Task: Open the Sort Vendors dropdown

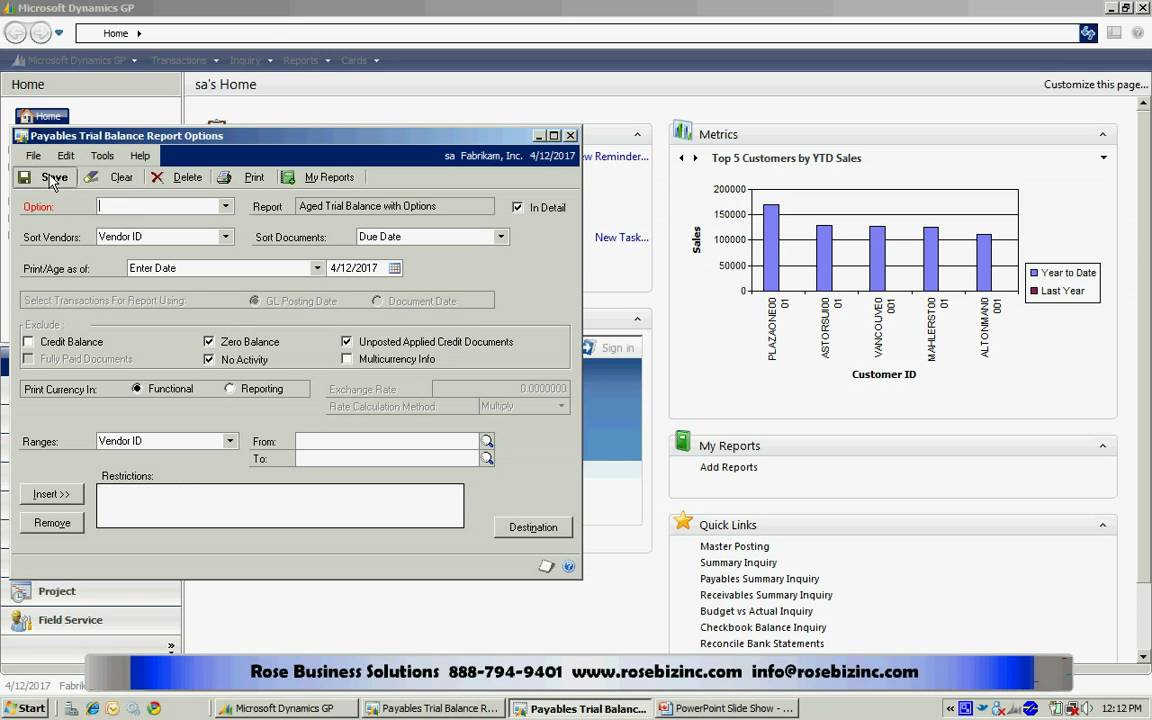Action: [x=226, y=237]
